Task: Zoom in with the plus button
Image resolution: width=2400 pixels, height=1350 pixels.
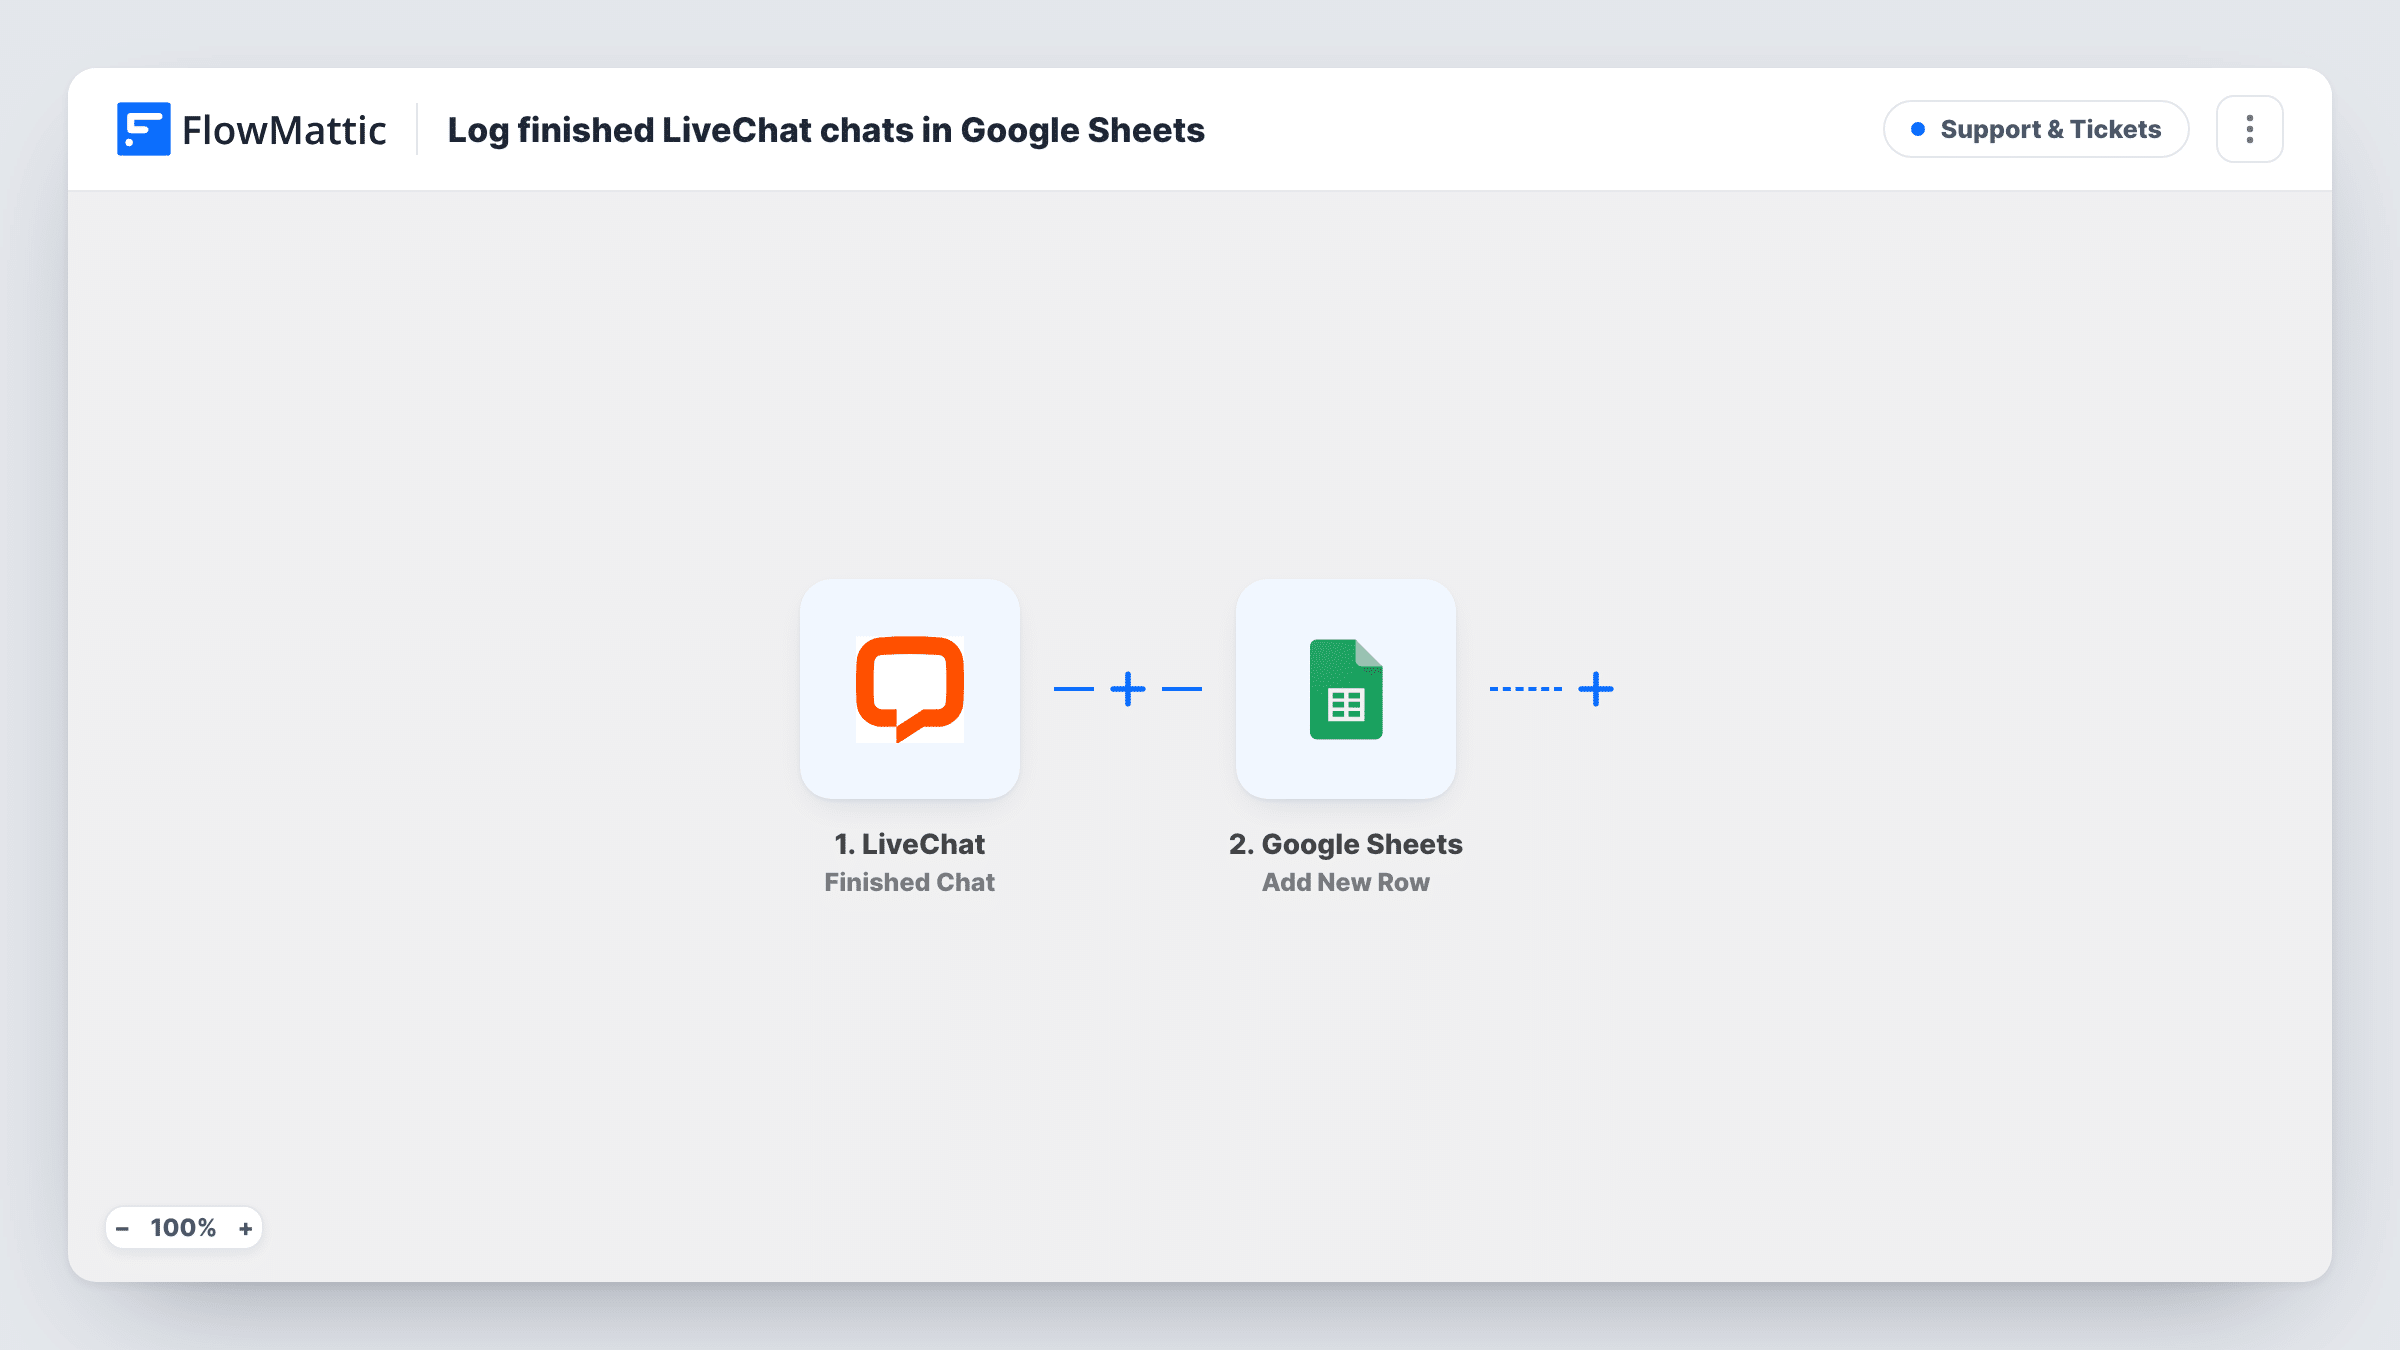Action: click(245, 1228)
